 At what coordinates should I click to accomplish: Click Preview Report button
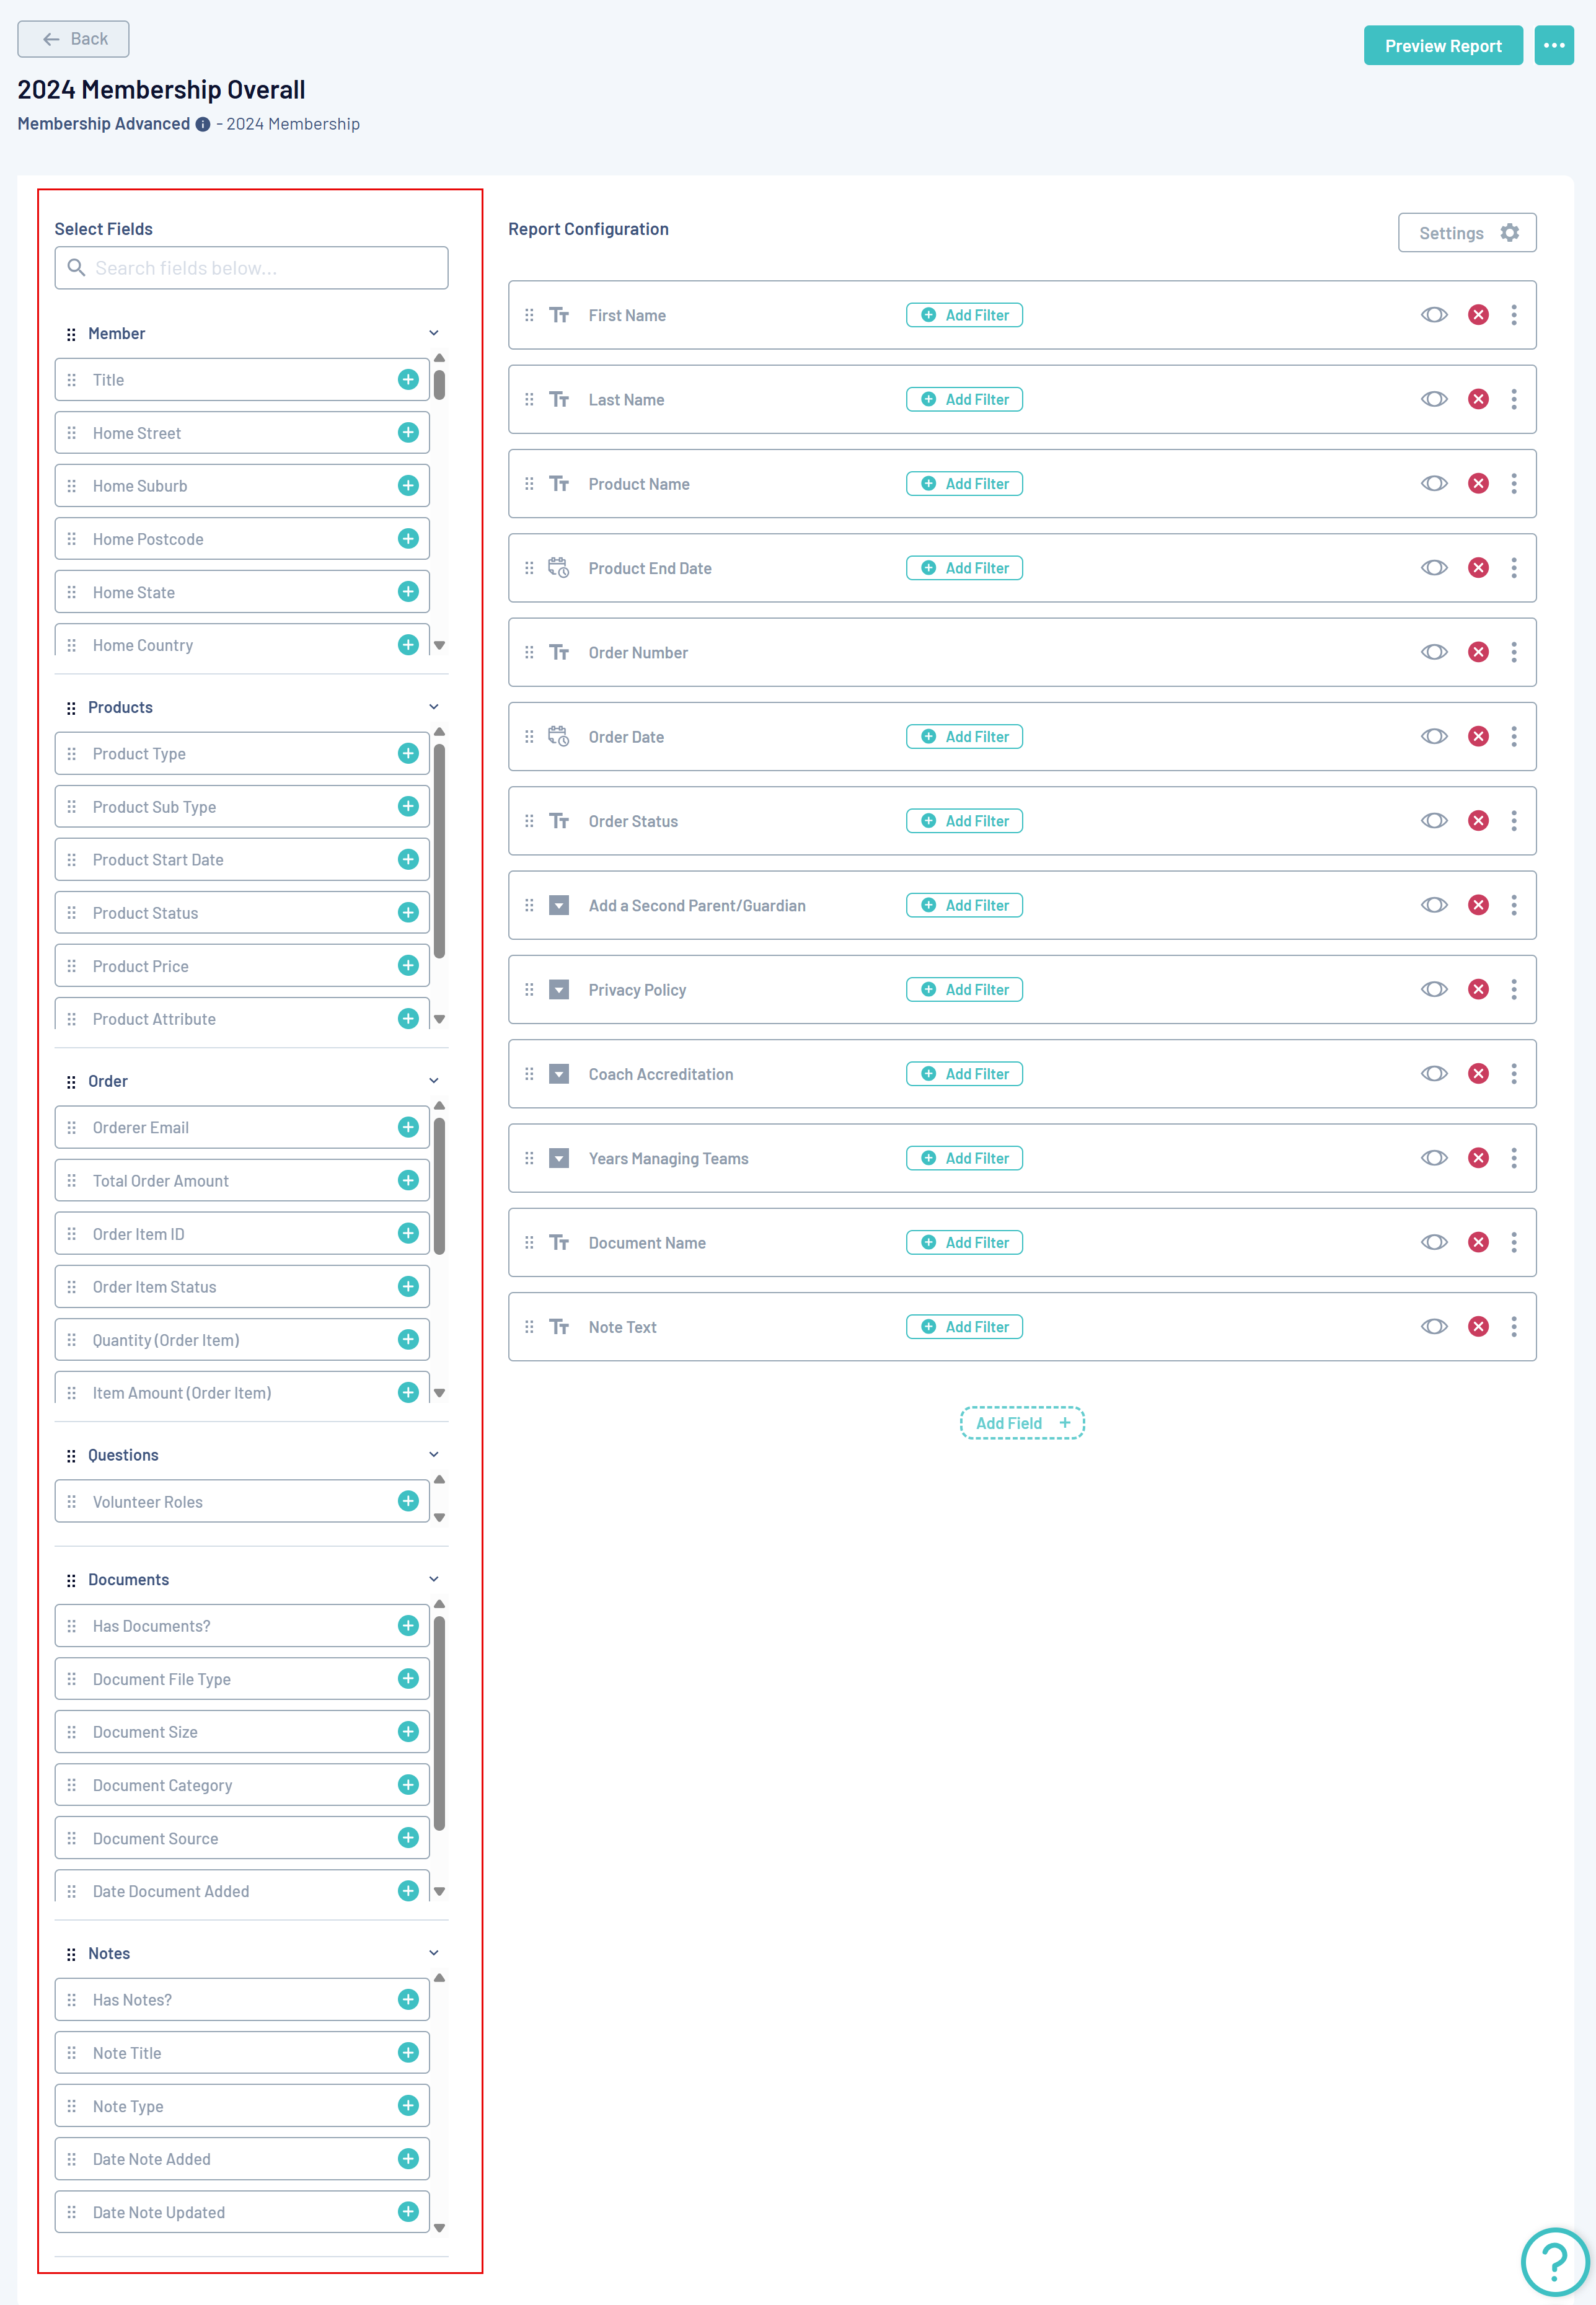tap(1442, 46)
